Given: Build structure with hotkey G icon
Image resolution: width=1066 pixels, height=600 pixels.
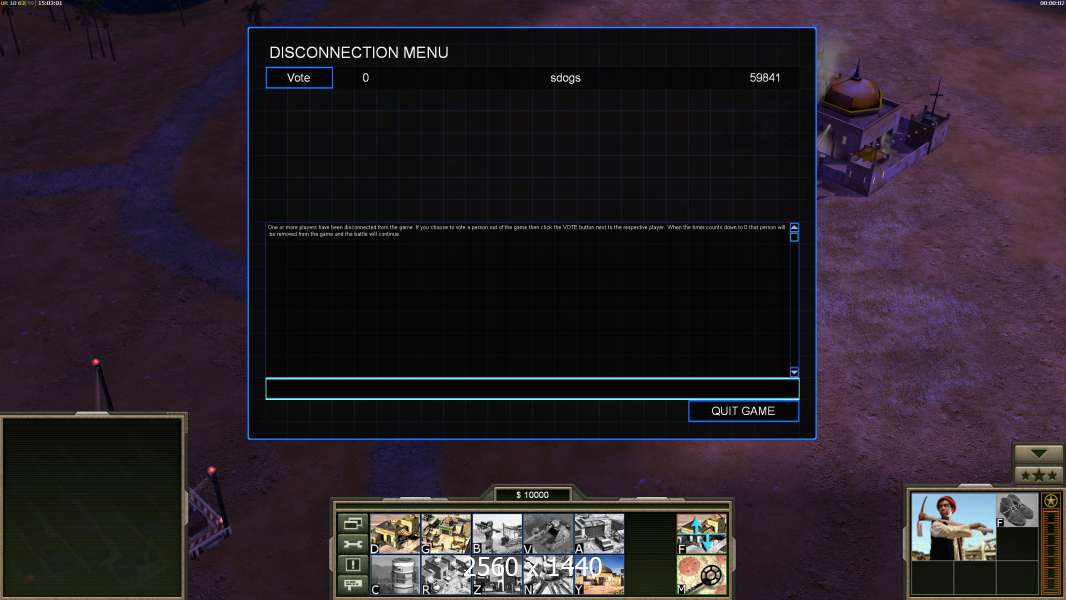Looking at the screenshot, I should pyautogui.click(x=446, y=533).
